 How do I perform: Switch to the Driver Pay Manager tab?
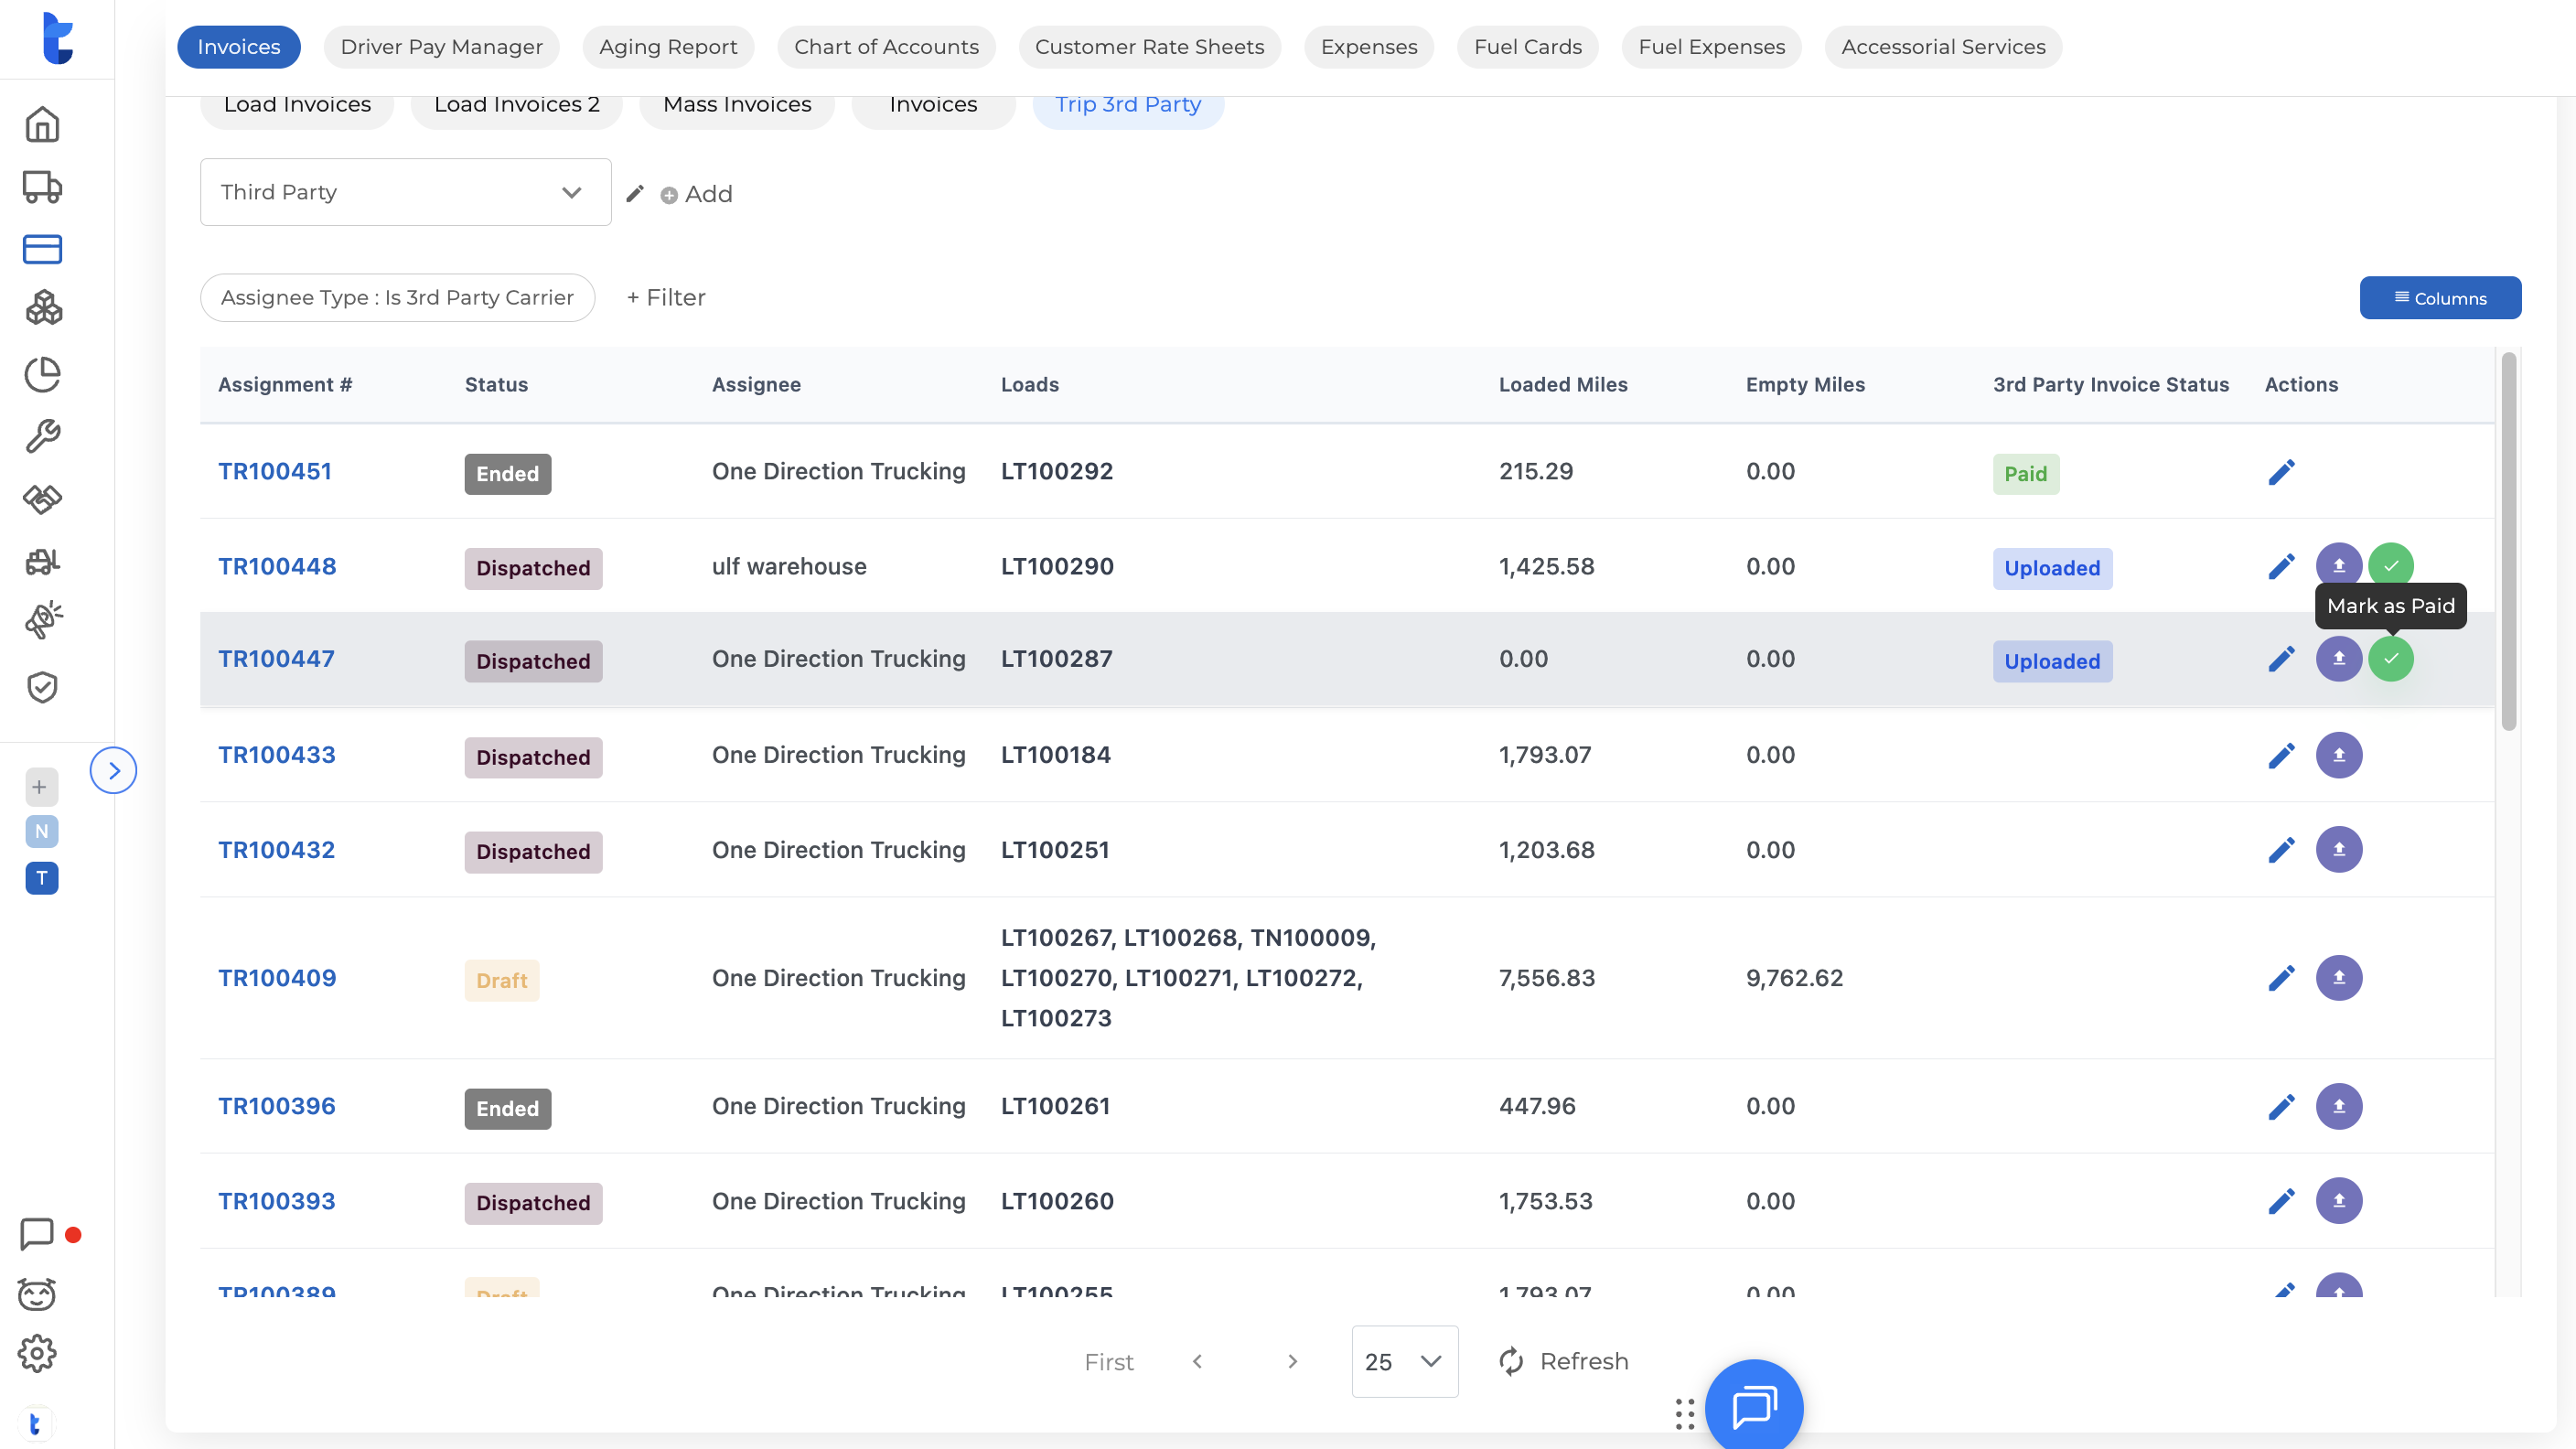click(441, 47)
